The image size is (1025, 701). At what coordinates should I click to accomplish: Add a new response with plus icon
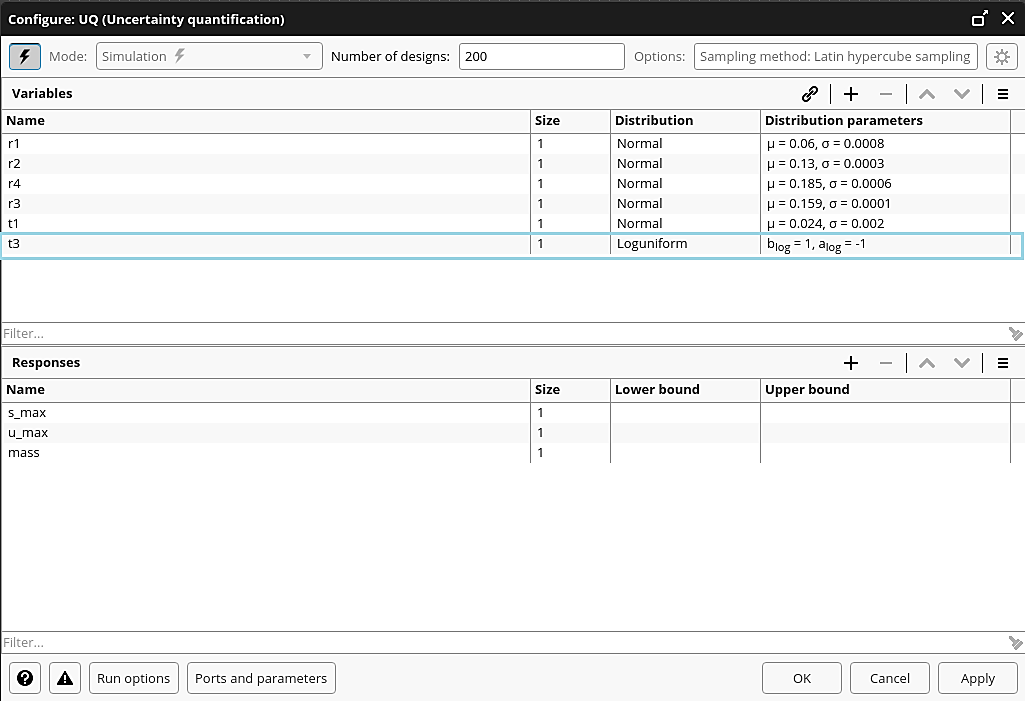tap(850, 363)
